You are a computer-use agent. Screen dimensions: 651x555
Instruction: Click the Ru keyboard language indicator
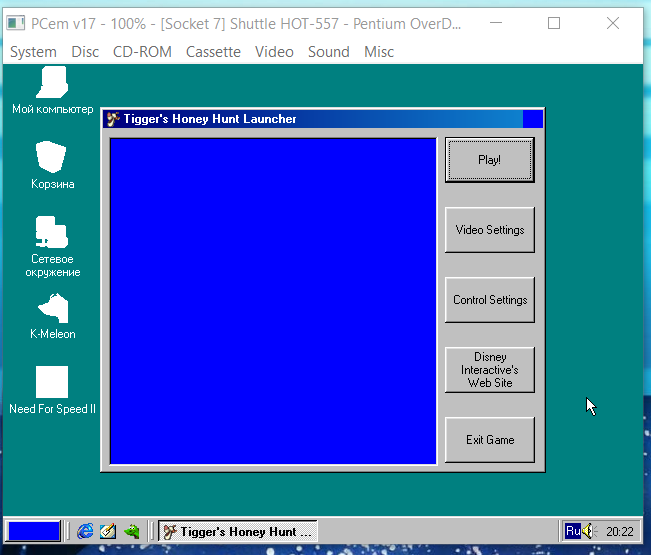tap(573, 531)
